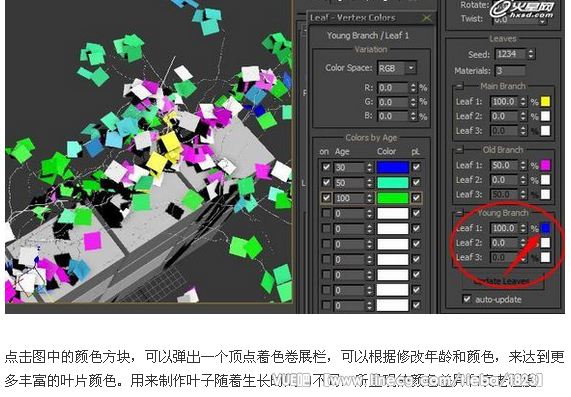Open Young Branch Leaf 3 white swatch

[x=545, y=257]
